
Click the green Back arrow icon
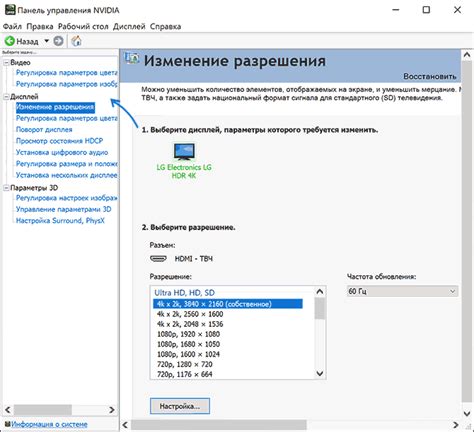(10, 41)
